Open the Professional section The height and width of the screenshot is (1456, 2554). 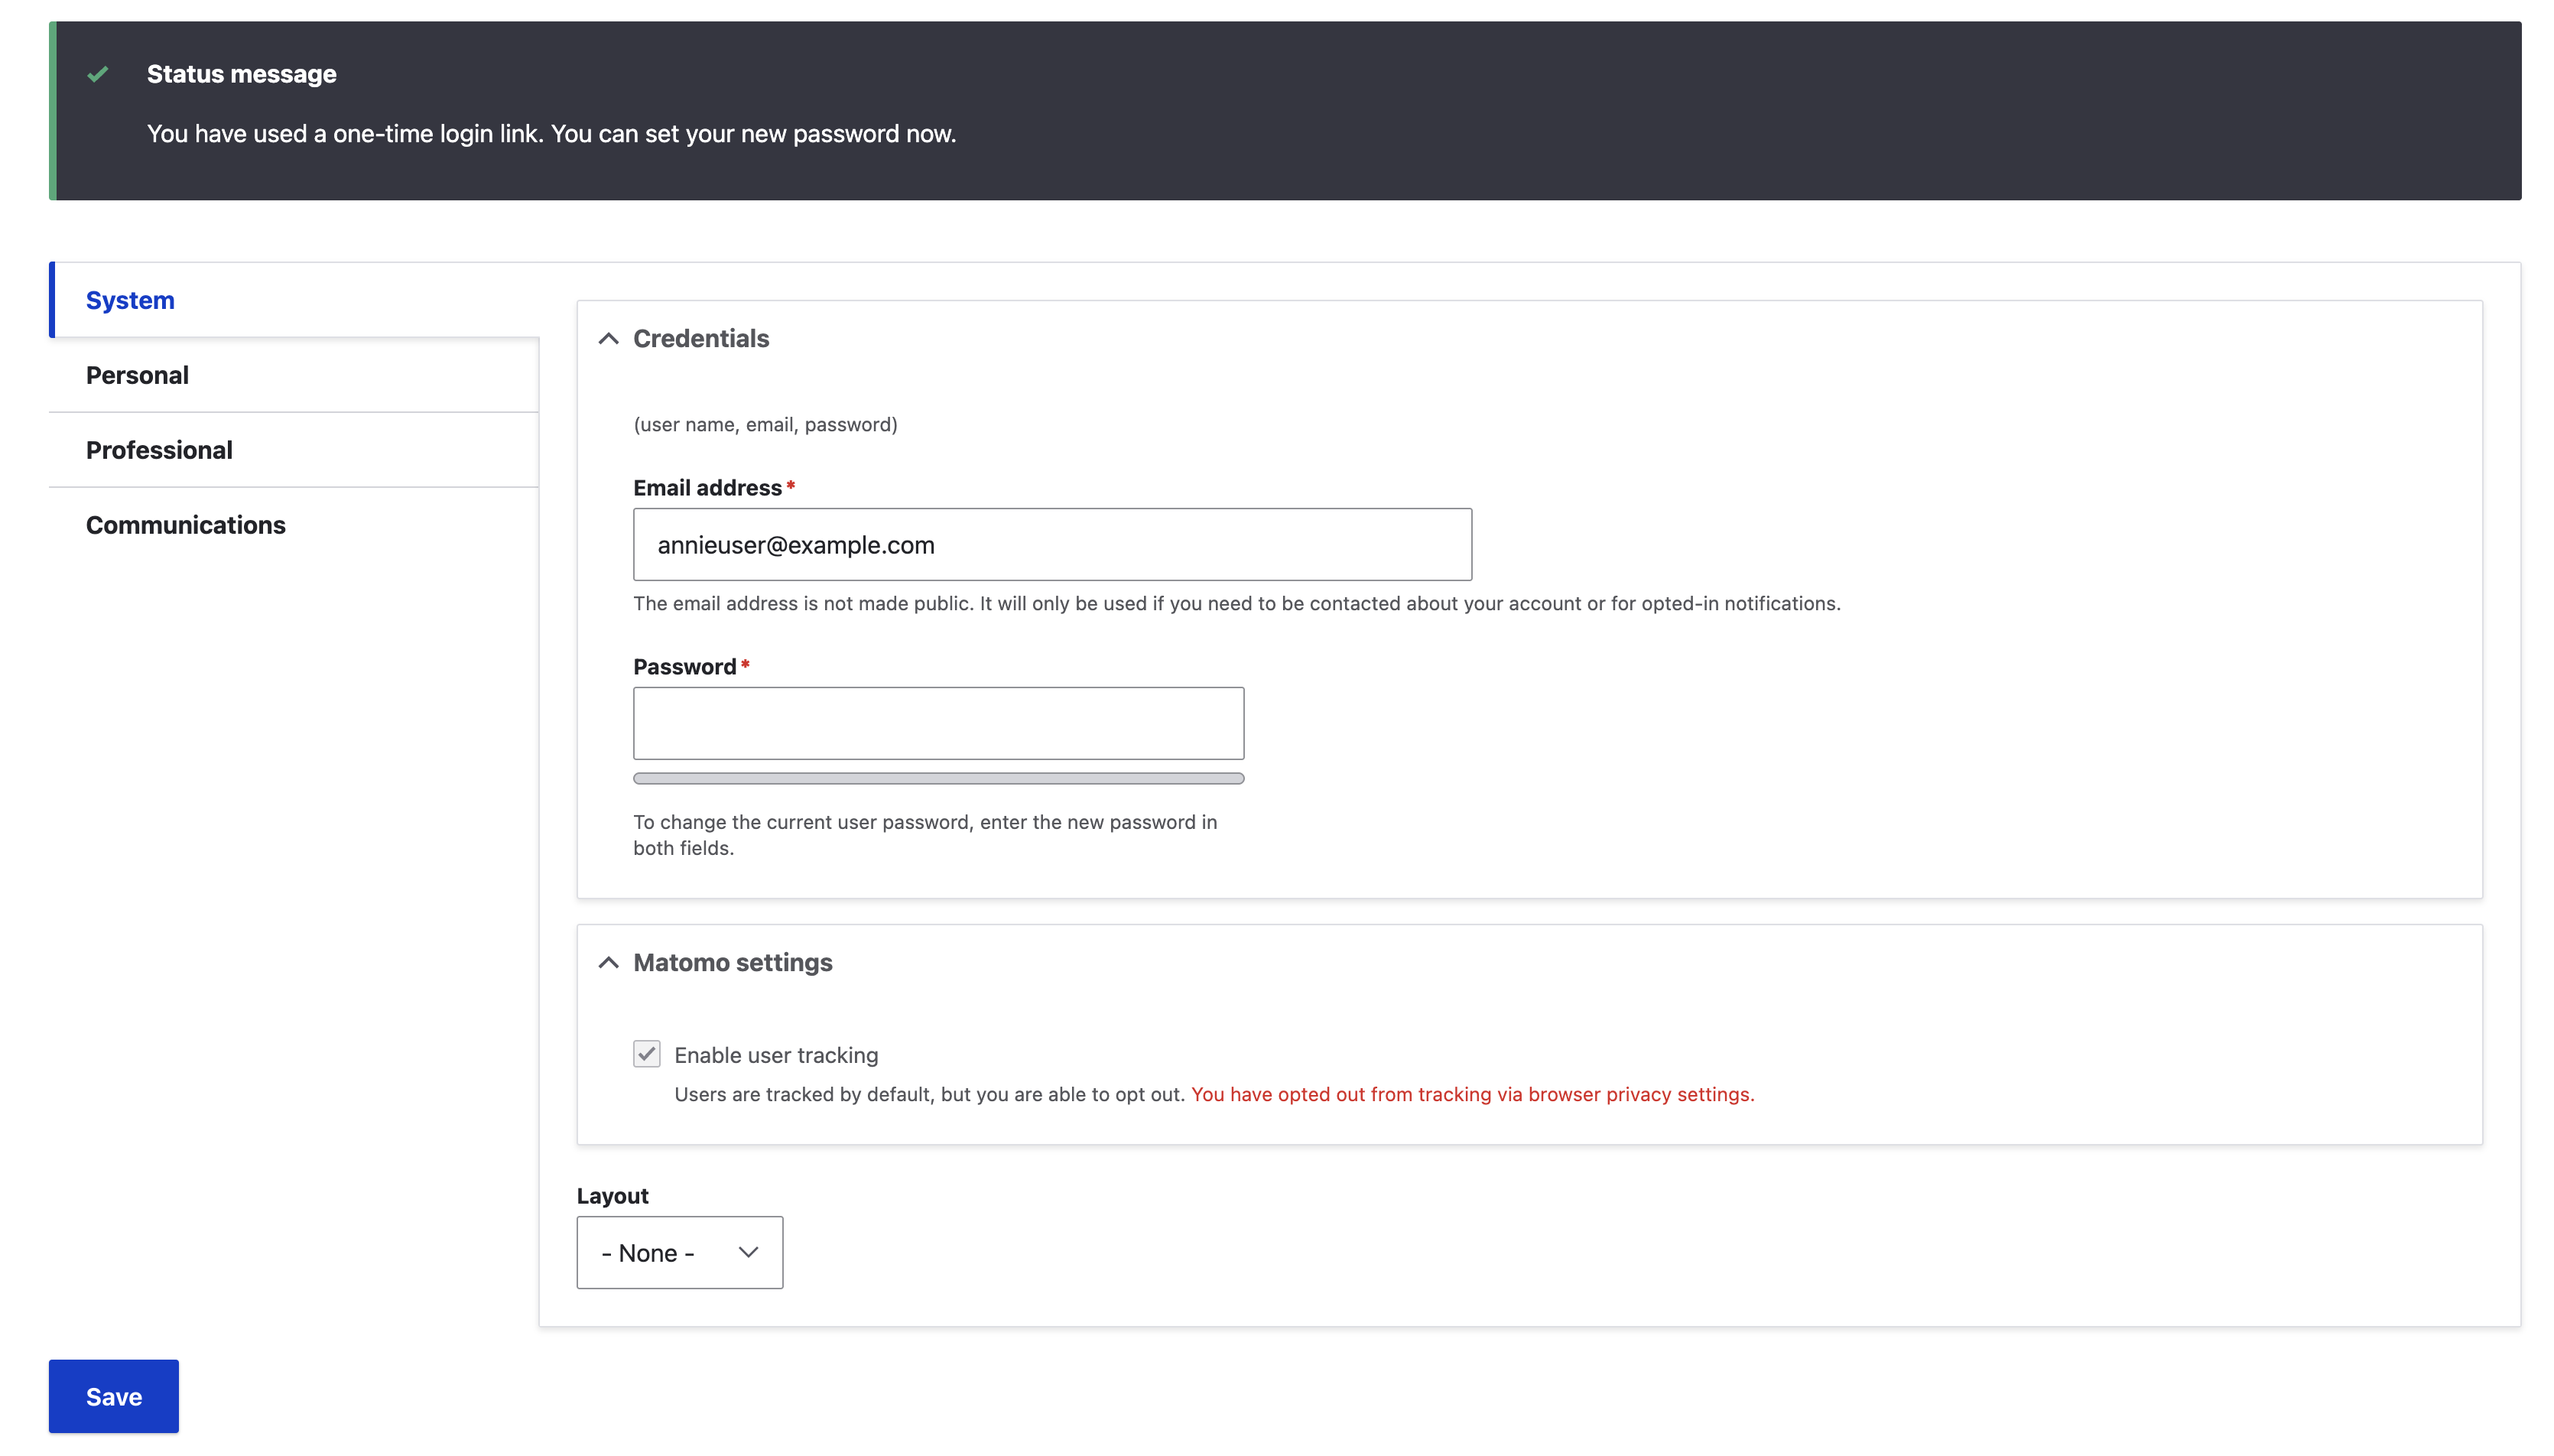click(x=158, y=449)
